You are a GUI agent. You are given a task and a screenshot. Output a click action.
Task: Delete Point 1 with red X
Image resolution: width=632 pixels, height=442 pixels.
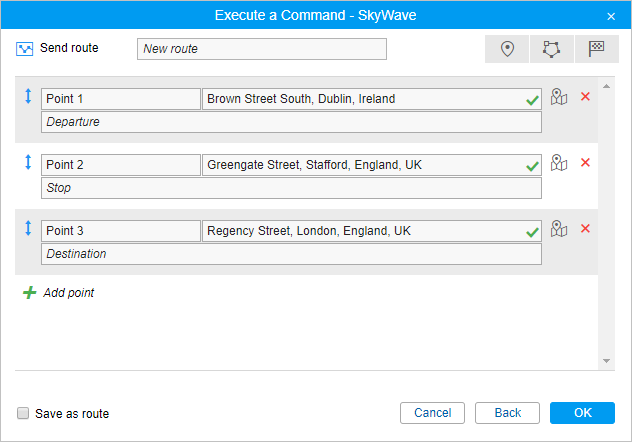[x=586, y=97]
